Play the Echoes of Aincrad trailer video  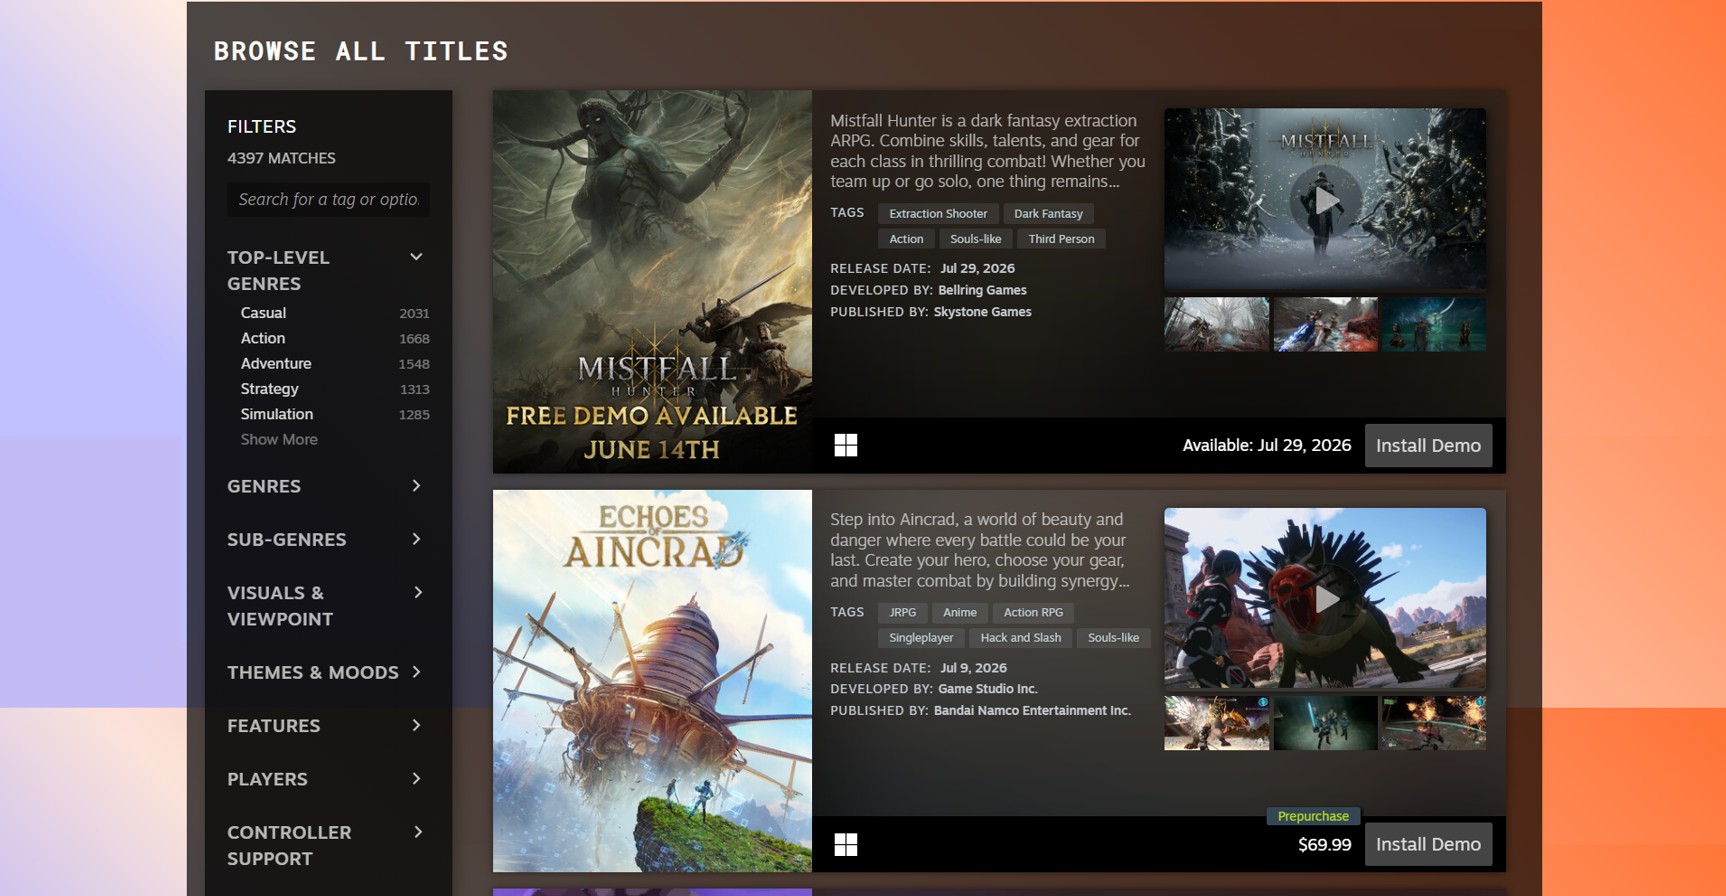tap(1325, 598)
